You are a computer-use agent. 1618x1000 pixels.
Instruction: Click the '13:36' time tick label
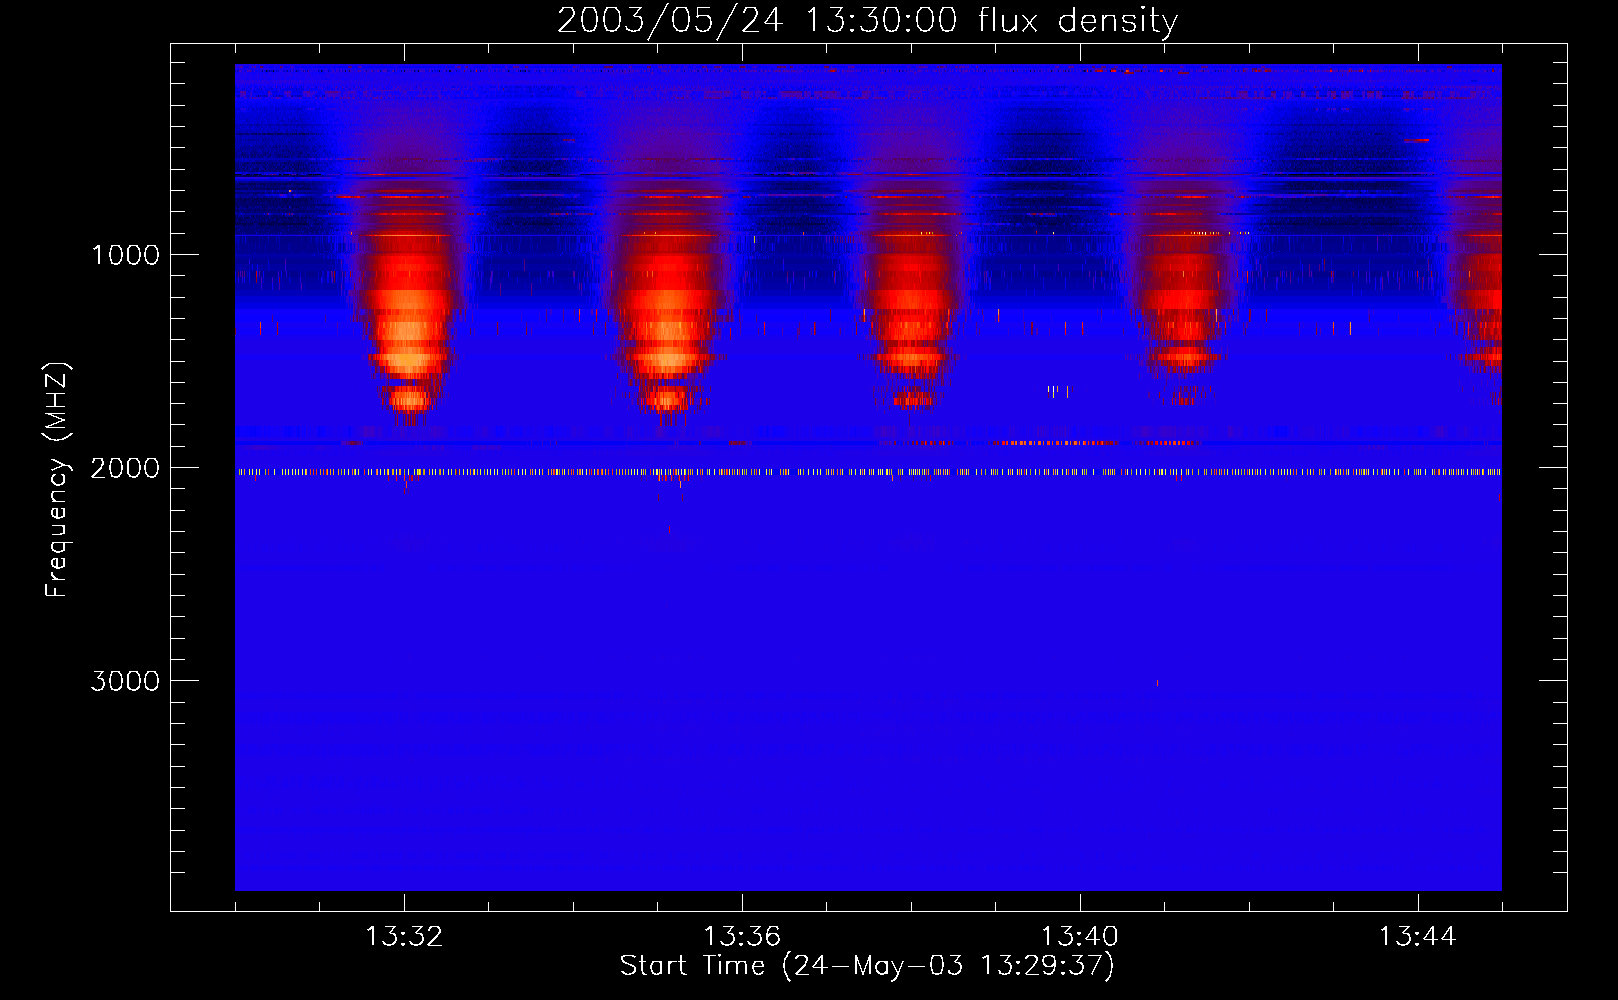[x=742, y=937]
